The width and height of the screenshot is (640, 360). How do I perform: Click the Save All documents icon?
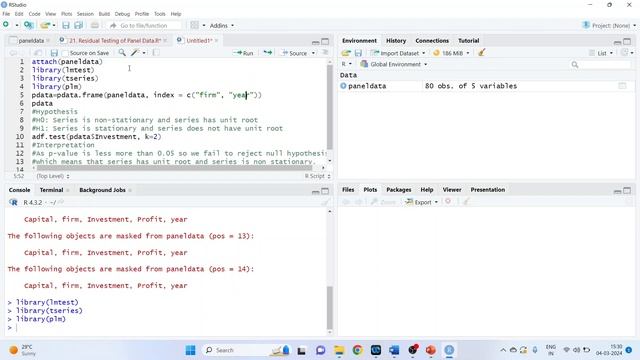pyautogui.click(x=79, y=25)
